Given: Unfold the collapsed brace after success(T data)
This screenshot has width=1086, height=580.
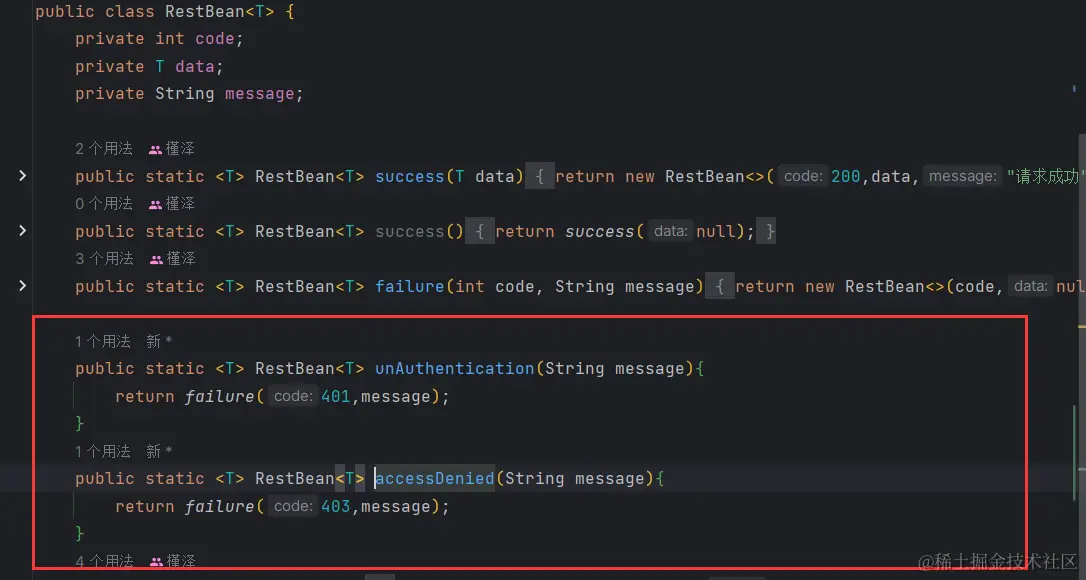Looking at the screenshot, I should click(540, 176).
